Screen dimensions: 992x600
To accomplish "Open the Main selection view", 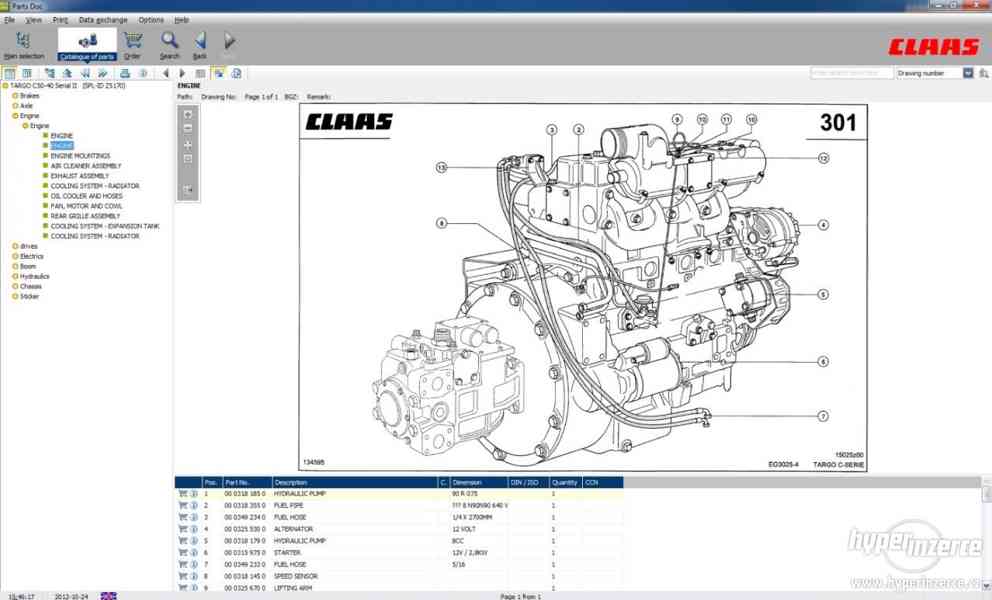I will click(23, 46).
